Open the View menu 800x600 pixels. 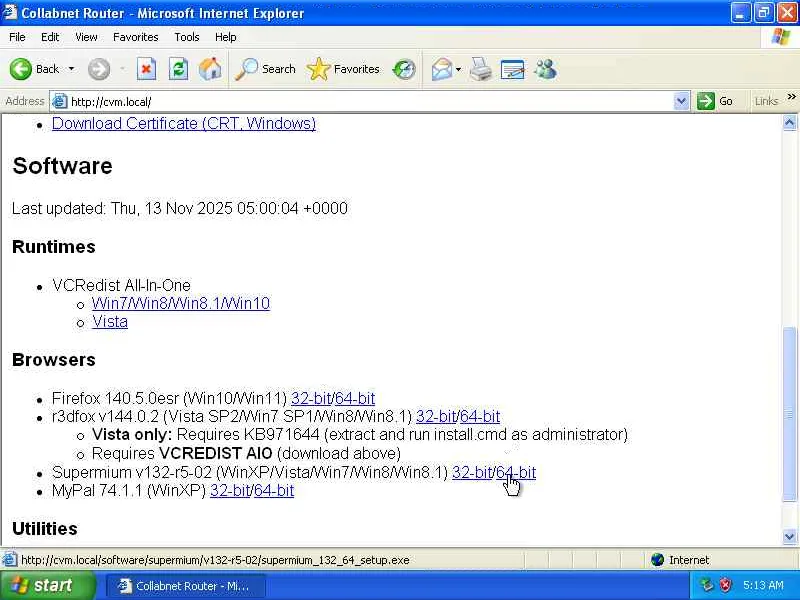tap(86, 37)
